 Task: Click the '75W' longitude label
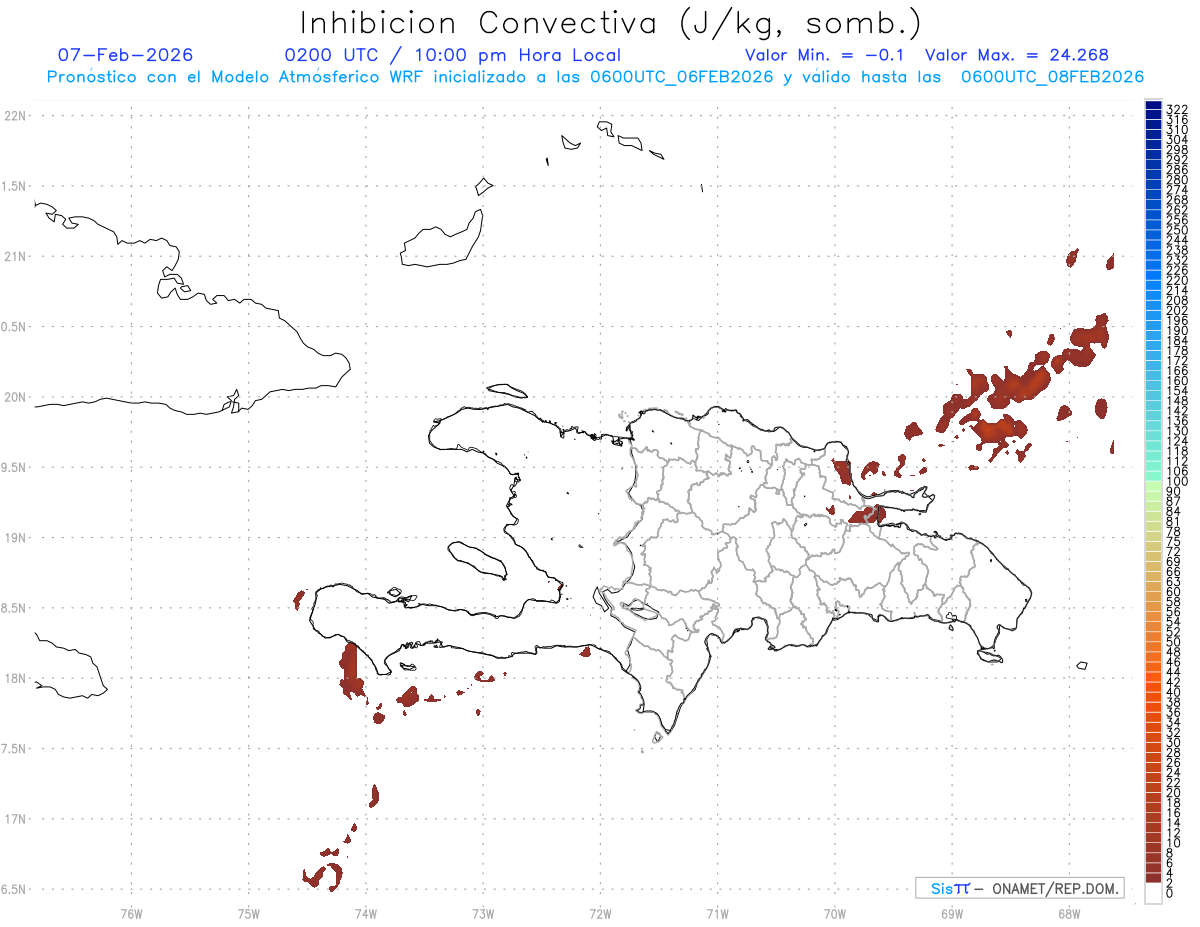248,912
